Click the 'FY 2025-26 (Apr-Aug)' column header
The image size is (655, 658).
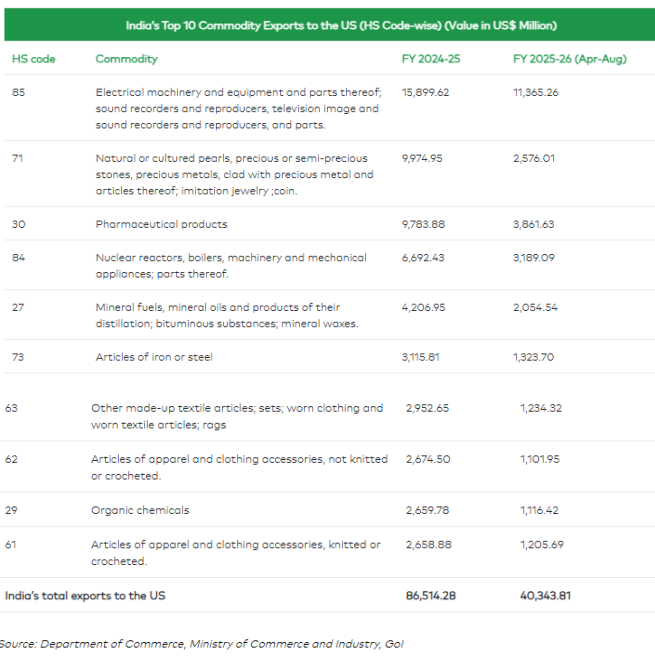[x=569, y=59]
